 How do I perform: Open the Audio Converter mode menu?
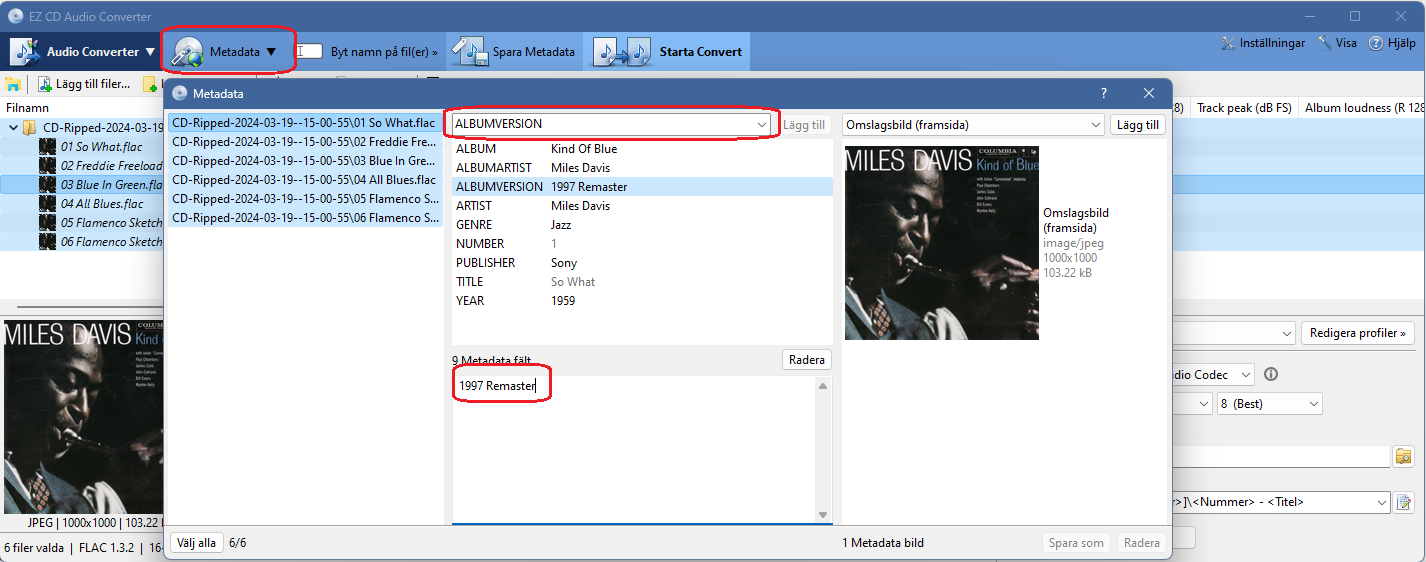pyautogui.click(x=84, y=51)
